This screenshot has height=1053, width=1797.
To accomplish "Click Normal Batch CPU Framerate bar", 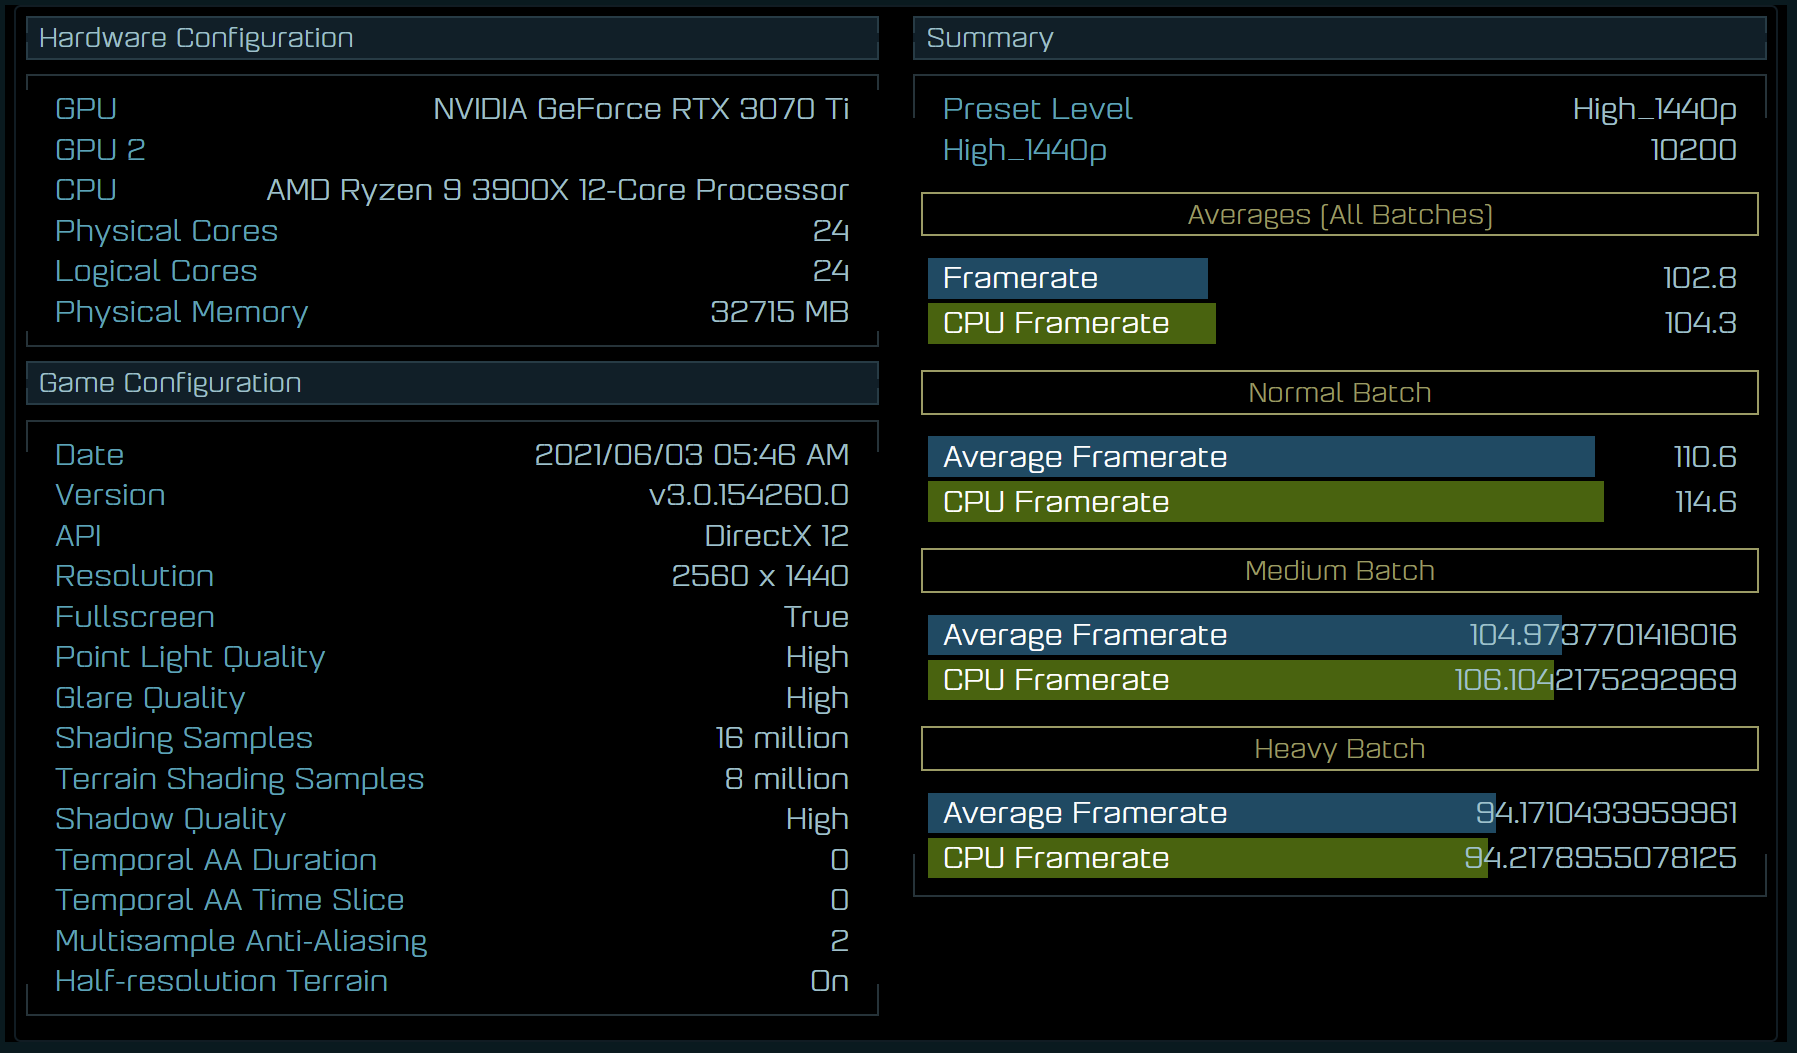I will pos(1266,502).
